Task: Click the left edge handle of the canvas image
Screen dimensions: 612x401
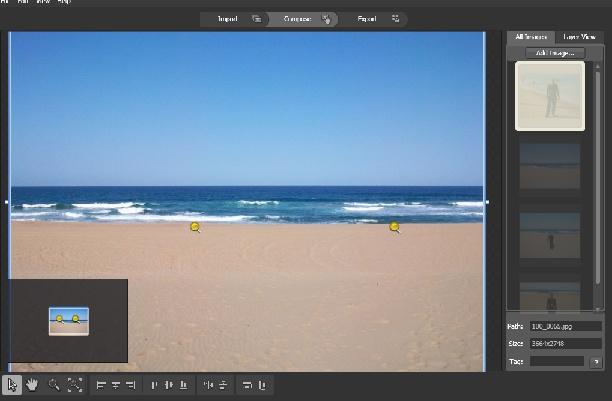Action: (x=7, y=202)
